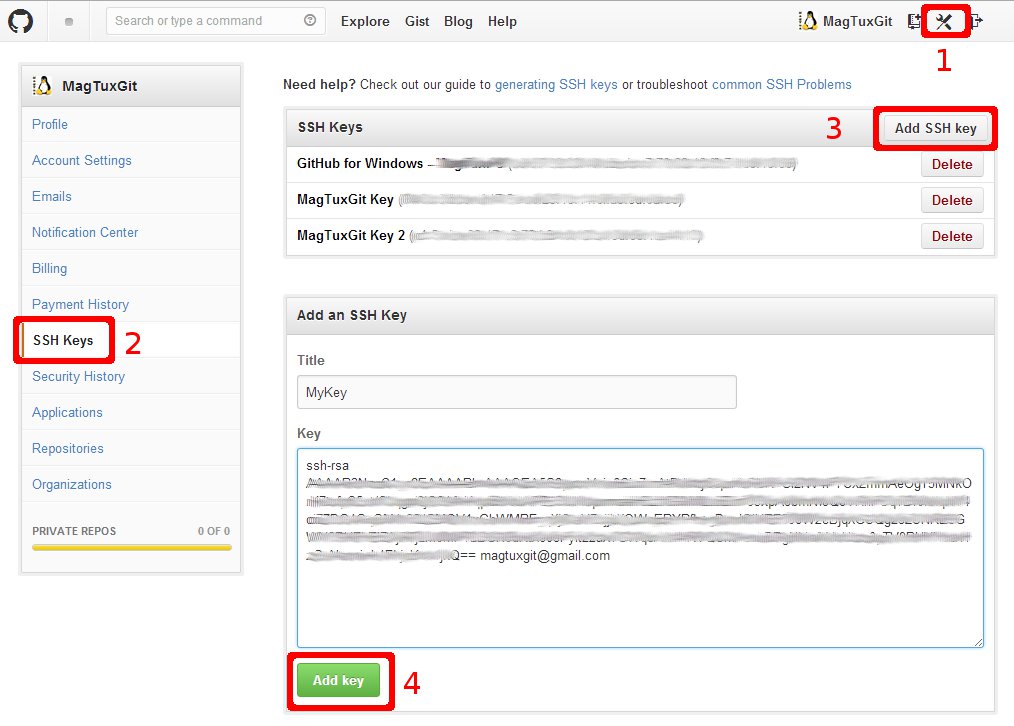Select the 'GitHub for Windows' key name
This screenshot has width=1014, height=726.
[360, 163]
